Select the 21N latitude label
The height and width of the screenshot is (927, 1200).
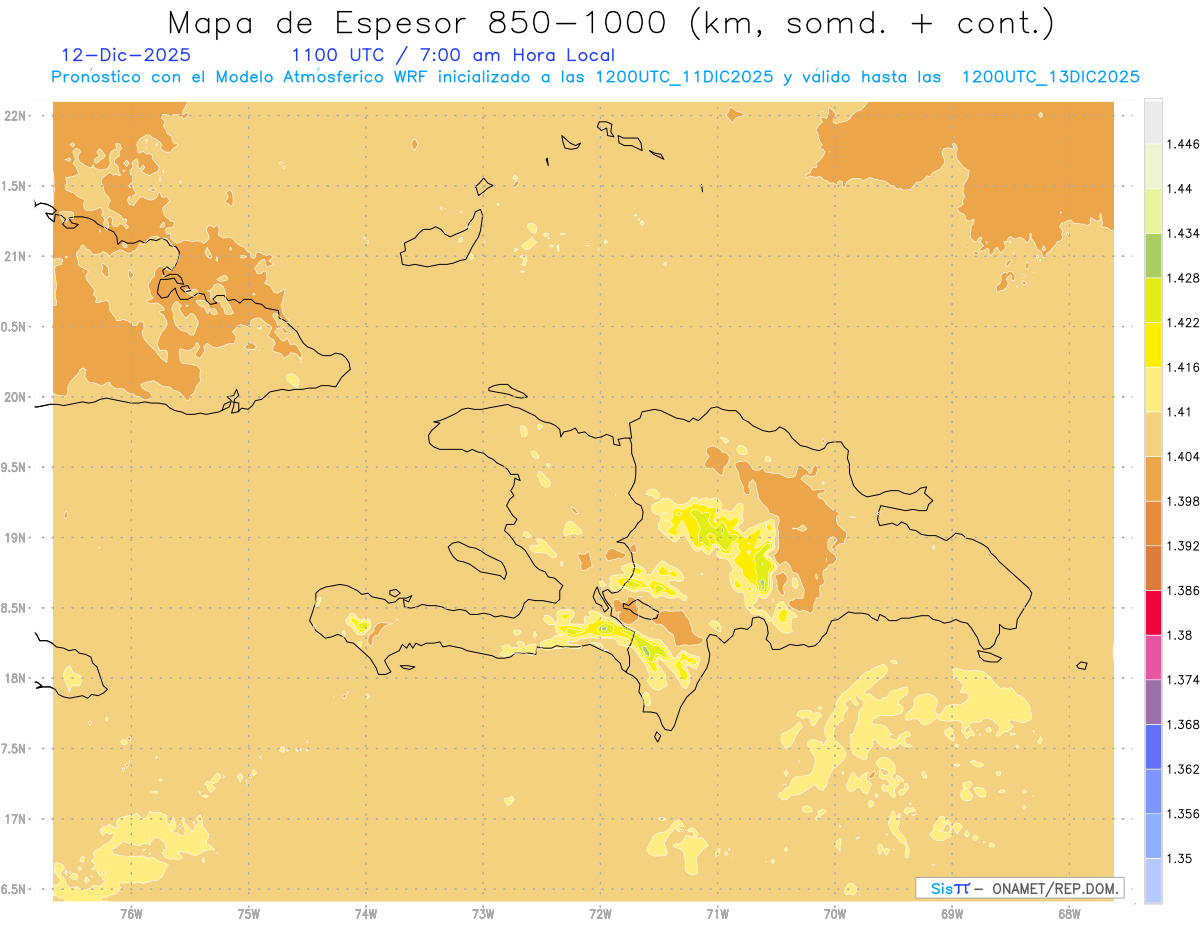[x=16, y=256]
